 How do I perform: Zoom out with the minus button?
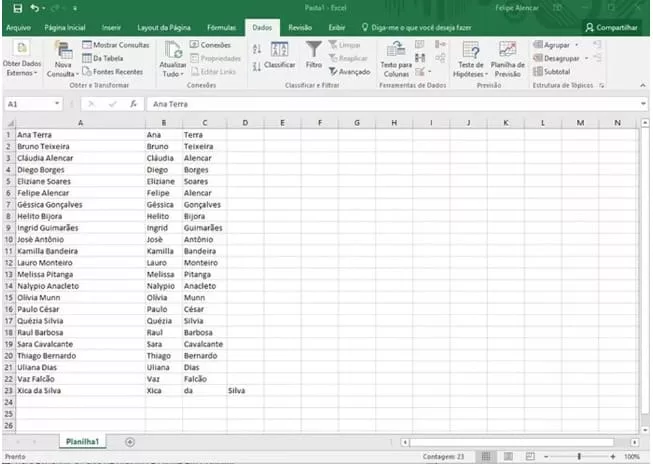coord(546,457)
